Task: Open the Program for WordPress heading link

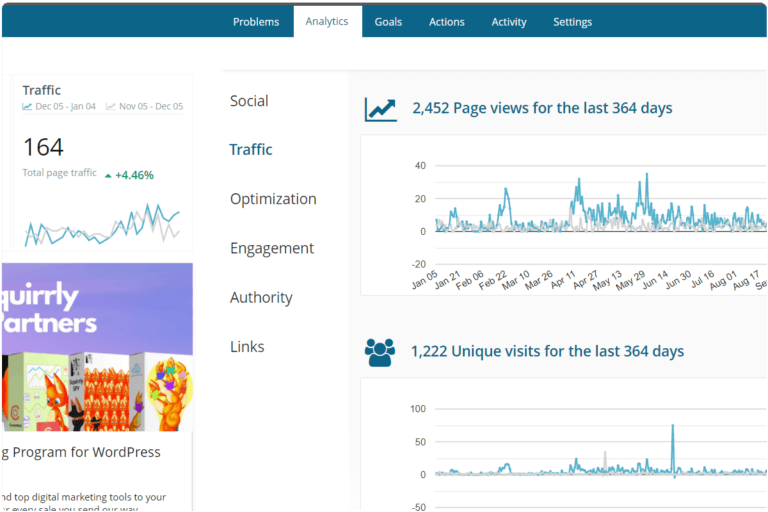Action: coord(80,452)
